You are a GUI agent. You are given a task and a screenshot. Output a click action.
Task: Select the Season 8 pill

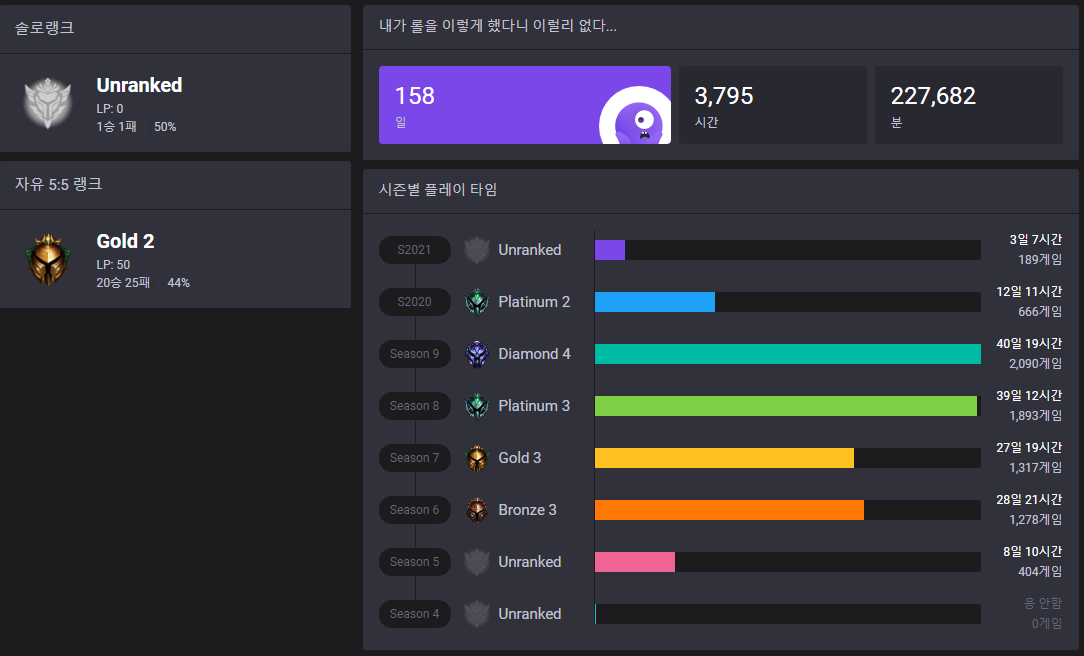point(415,406)
